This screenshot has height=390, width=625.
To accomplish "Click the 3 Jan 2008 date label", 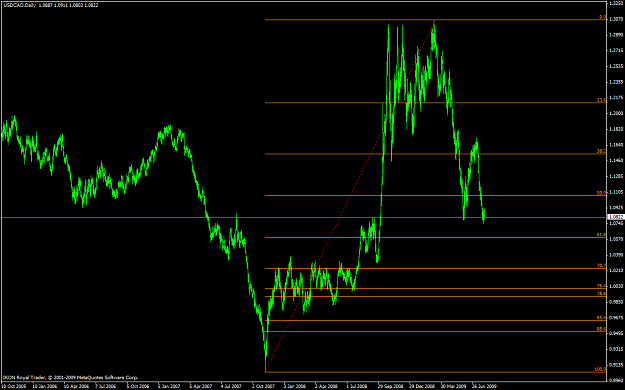I will (x=295, y=386).
